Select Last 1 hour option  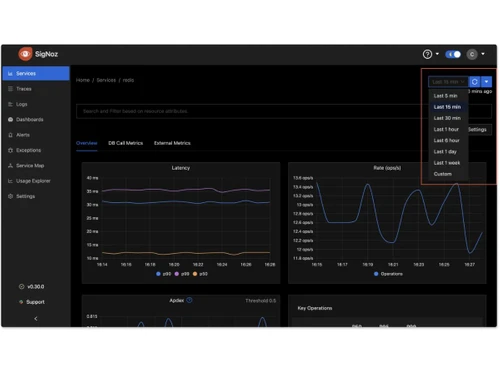[448, 129]
